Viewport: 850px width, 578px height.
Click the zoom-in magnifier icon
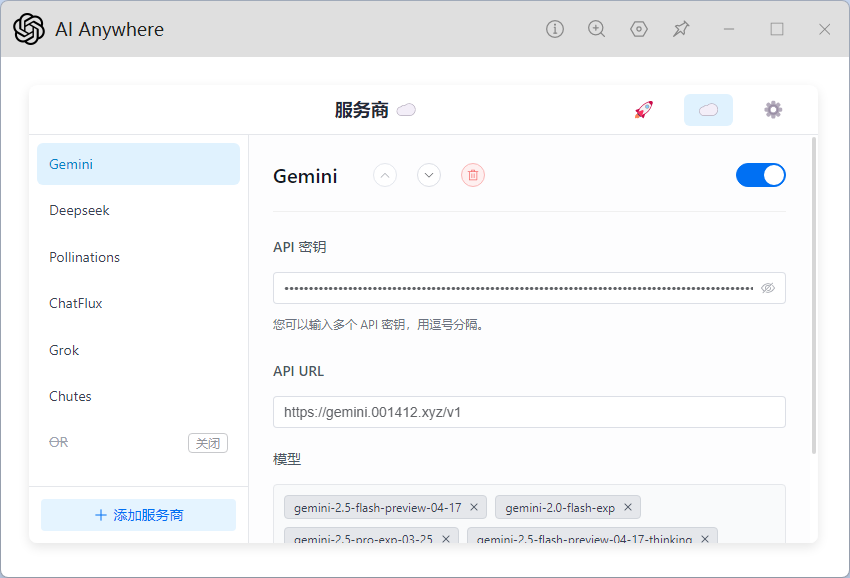pyautogui.click(x=596, y=29)
